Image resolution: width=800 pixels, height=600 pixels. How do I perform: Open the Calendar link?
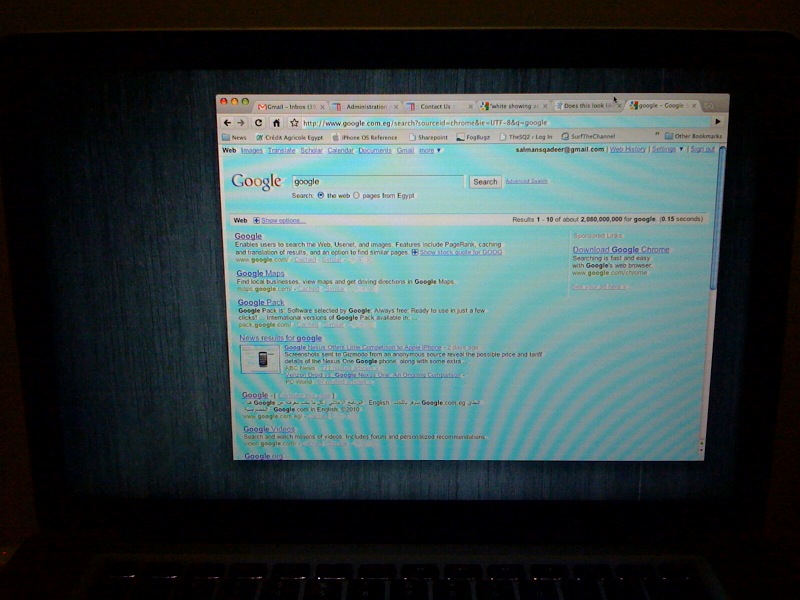click(x=340, y=151)
